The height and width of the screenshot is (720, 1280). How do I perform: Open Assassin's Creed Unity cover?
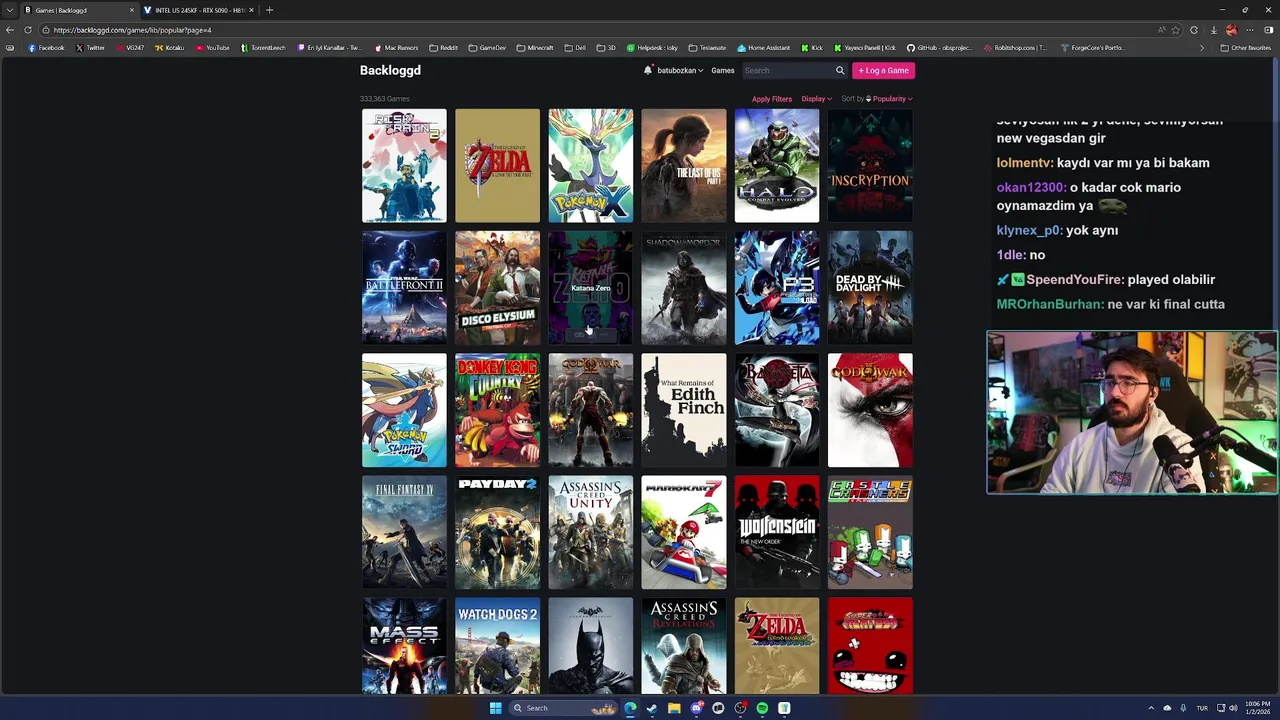tap(590, 532)
